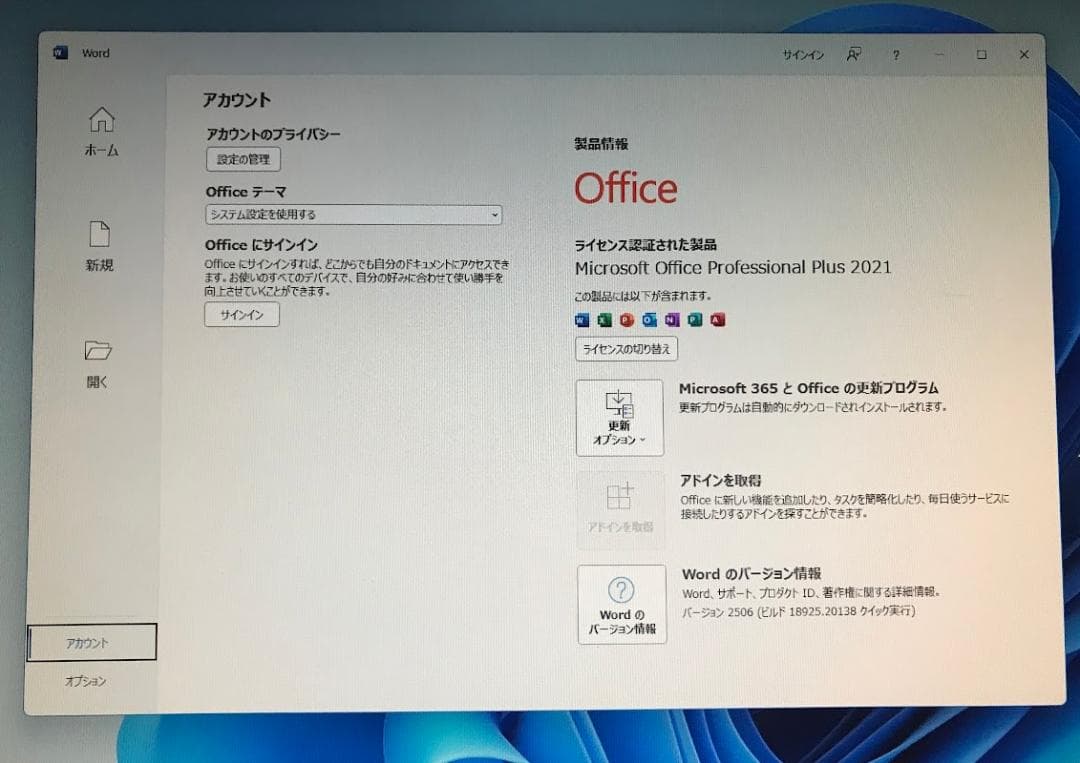Expand the 更新オプション dropdown
Image resolution: width=1080 pixels, height=763 pixels.
[x=620, y=418]
